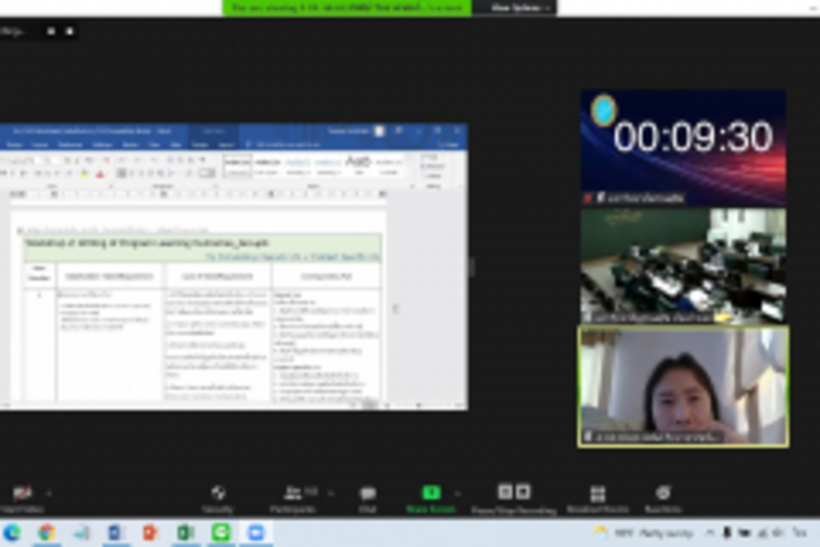Apply the yellow text highlight color

(84, 174)
